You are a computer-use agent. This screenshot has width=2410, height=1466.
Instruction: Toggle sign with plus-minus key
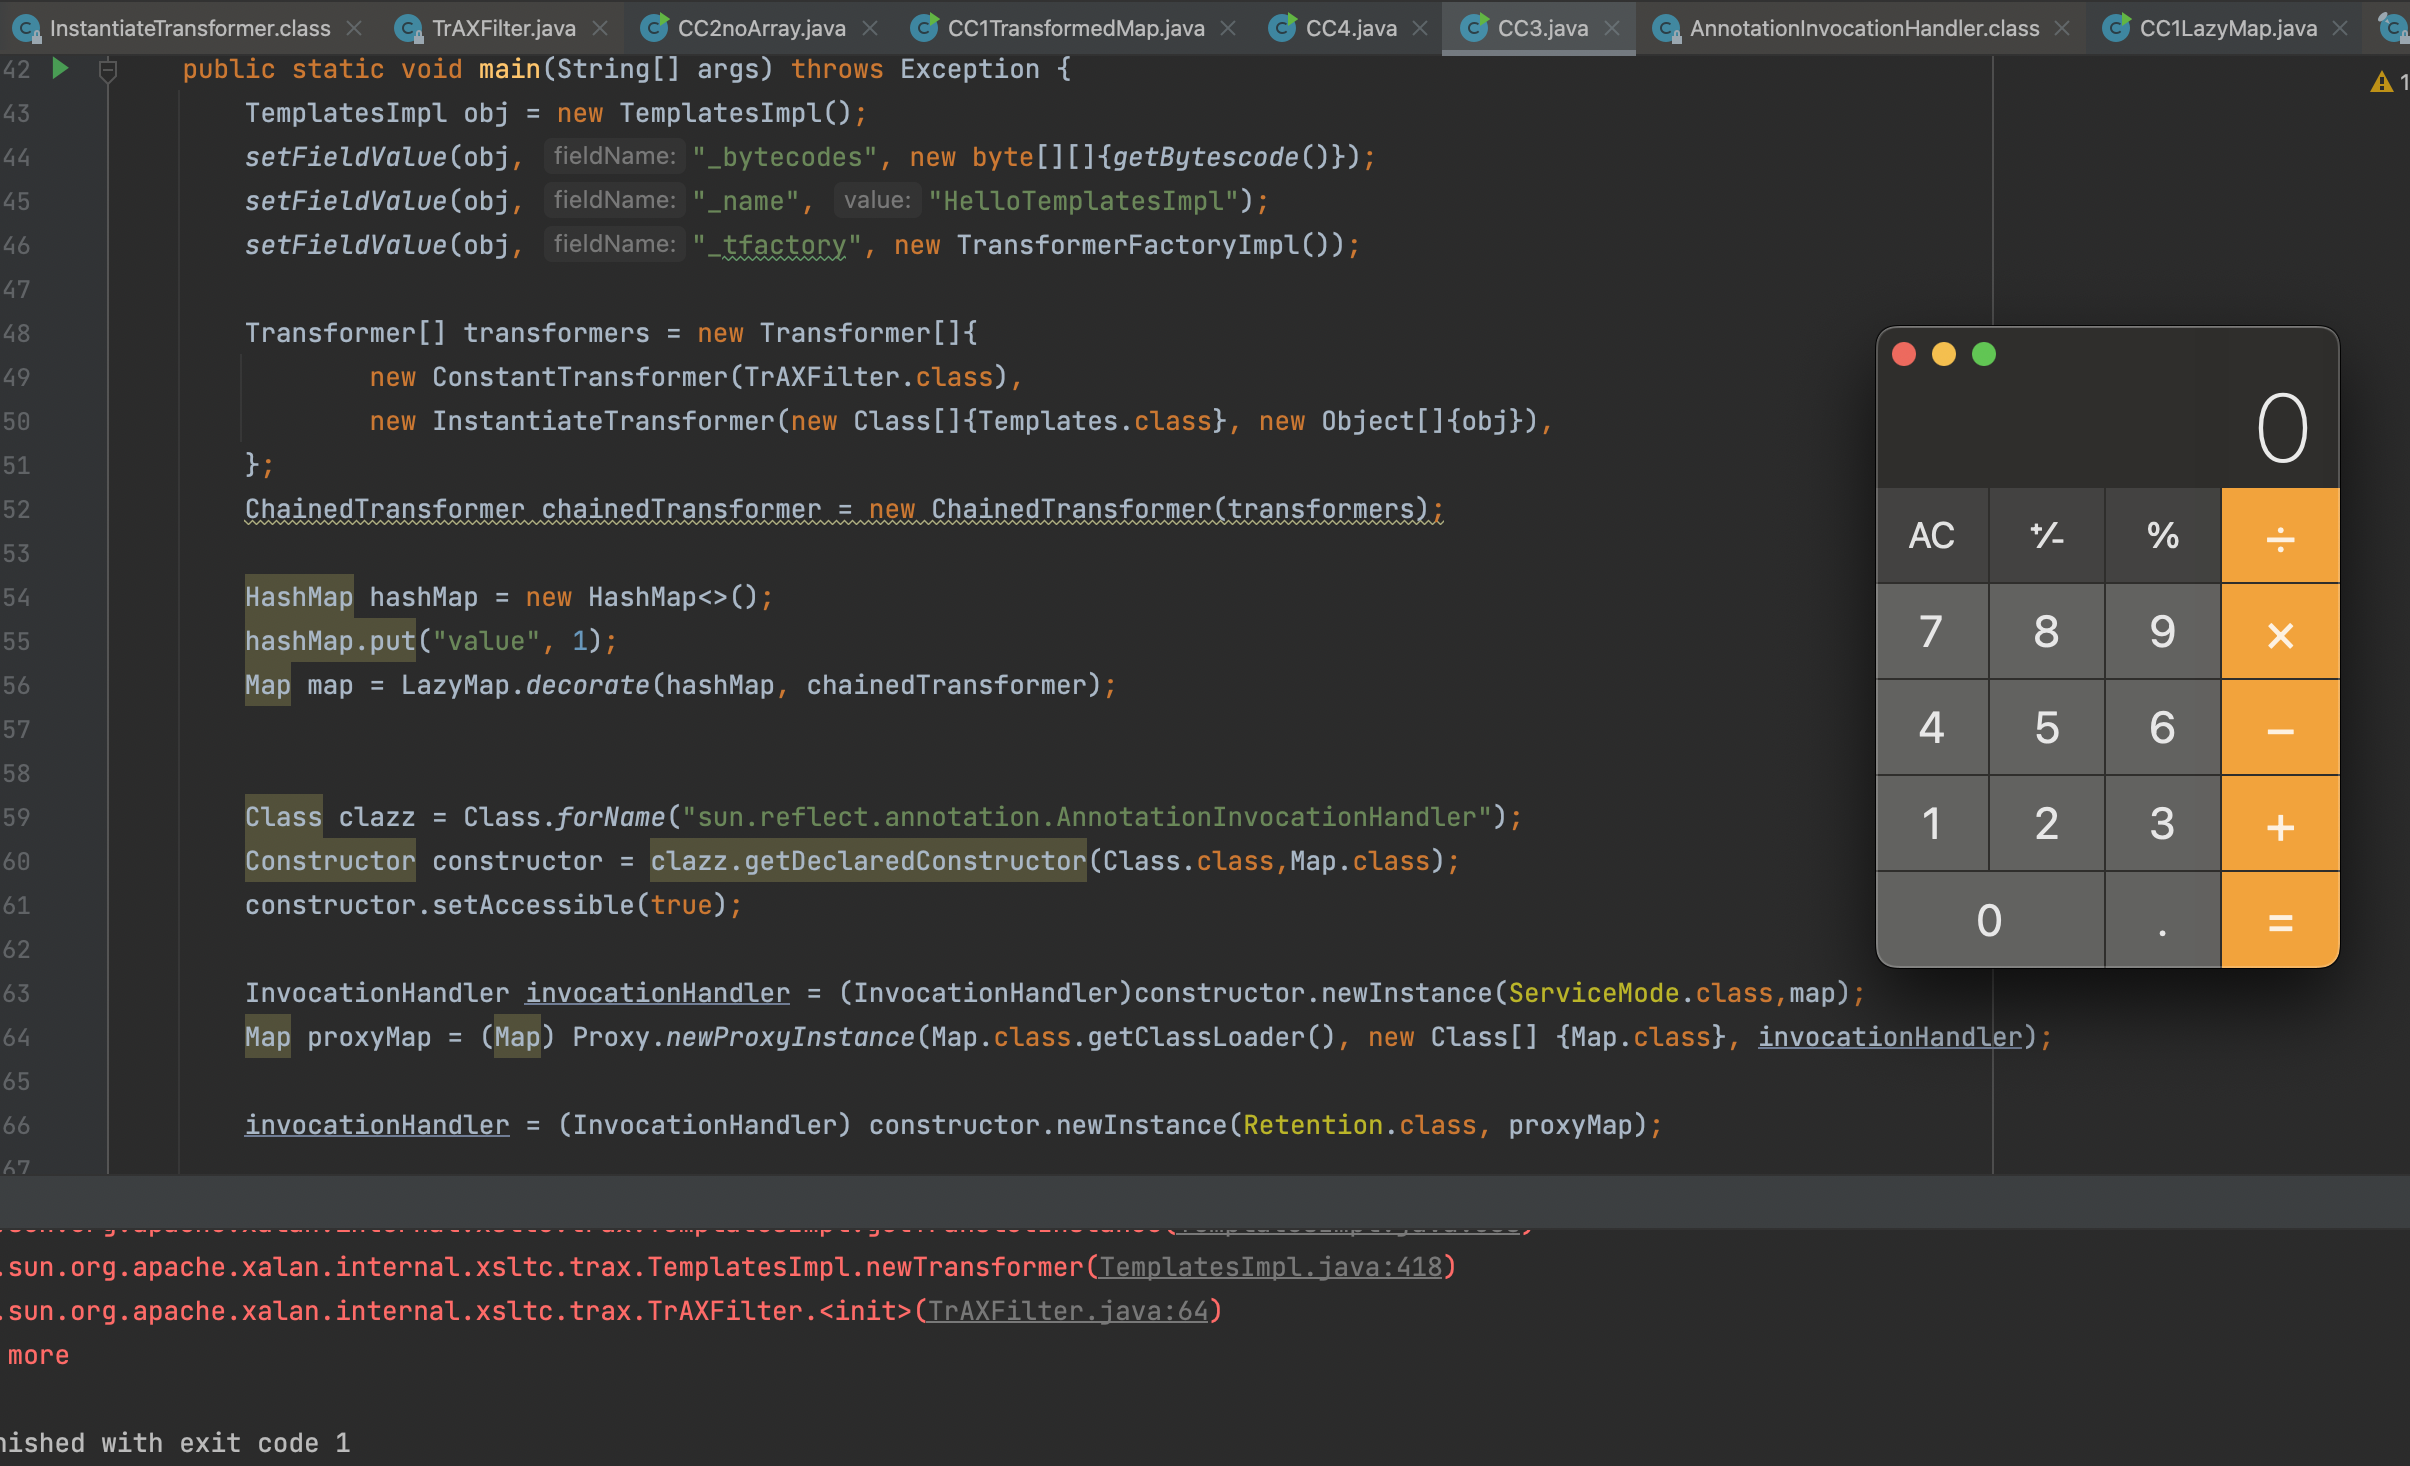tap(2046, 535)
